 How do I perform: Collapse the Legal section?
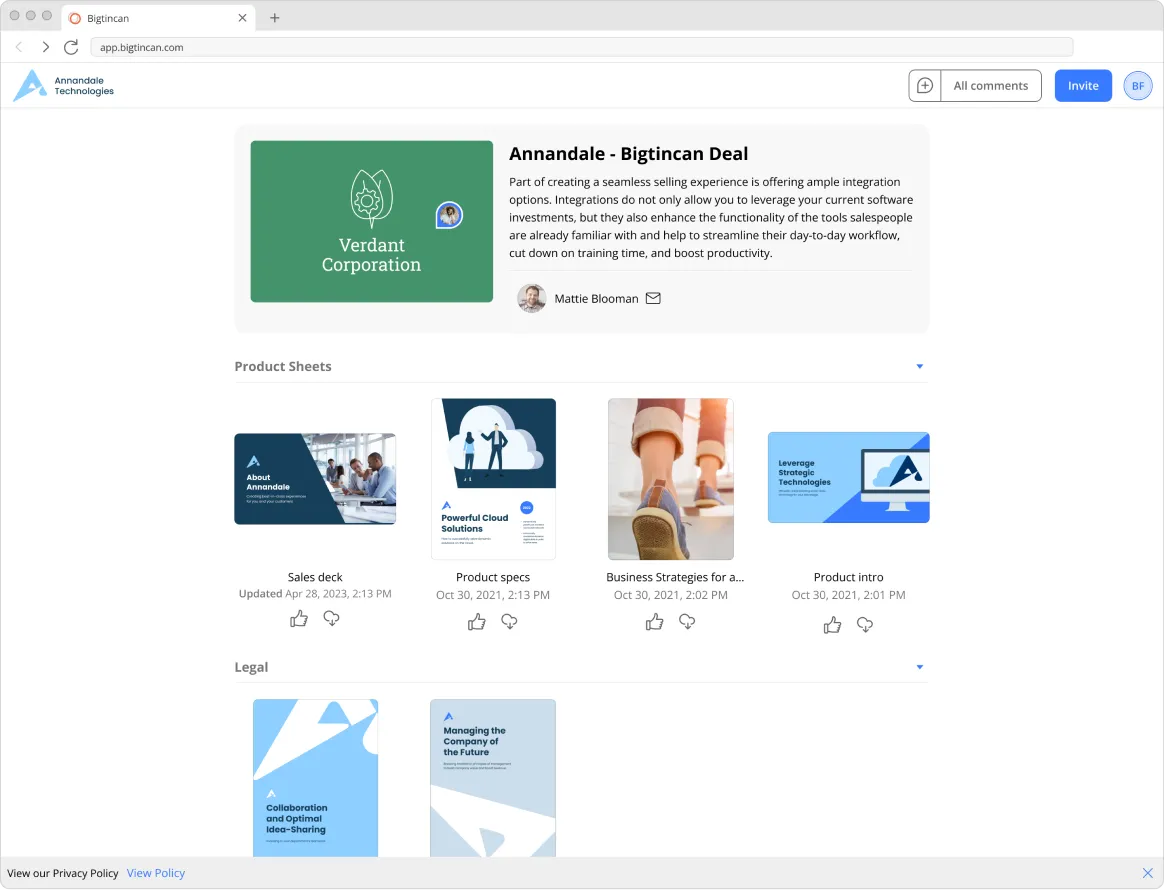click(920, 667)
